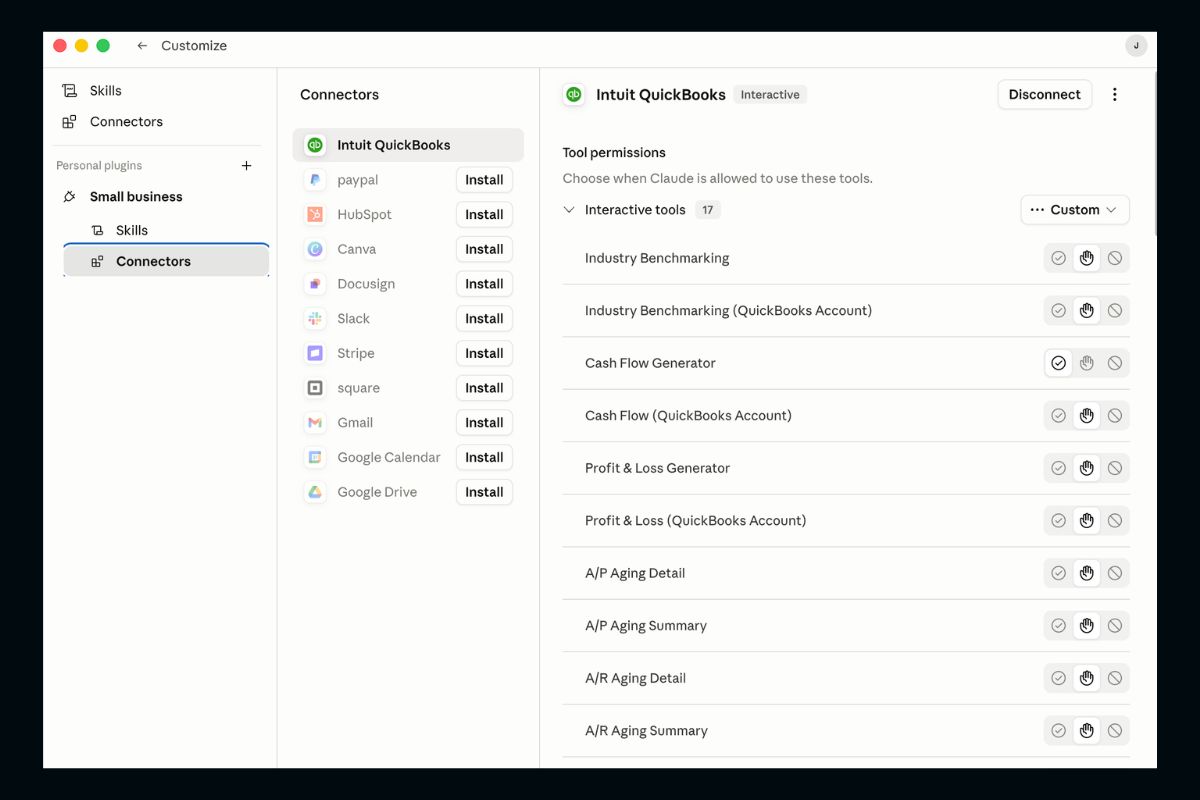Click the Google Drive connector icon

coord(315,492)
